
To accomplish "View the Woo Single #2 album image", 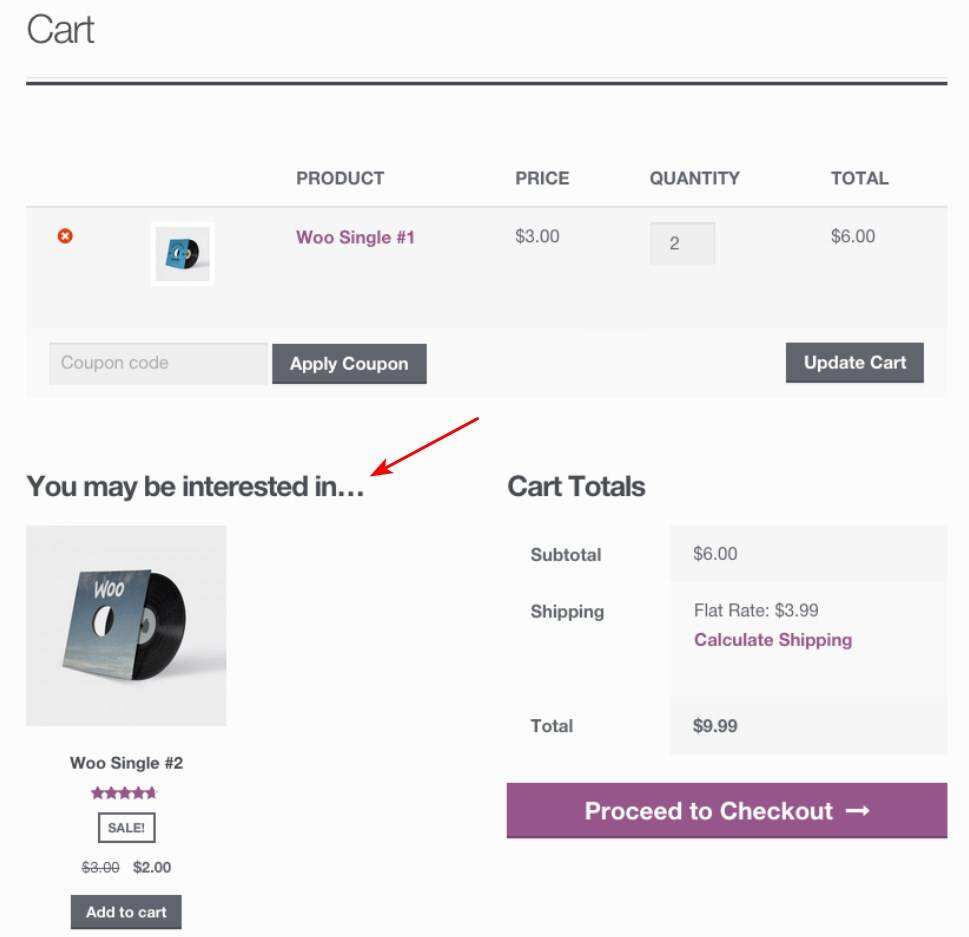I will (126, 626).
